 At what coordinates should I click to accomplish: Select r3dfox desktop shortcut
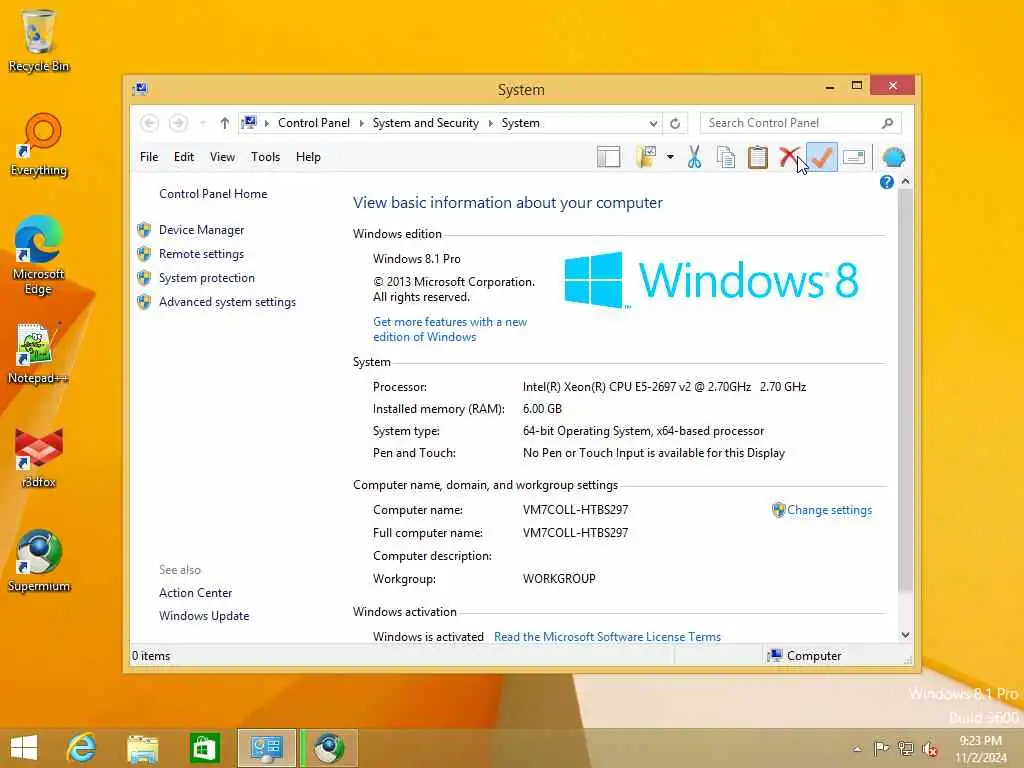(39, 457)
